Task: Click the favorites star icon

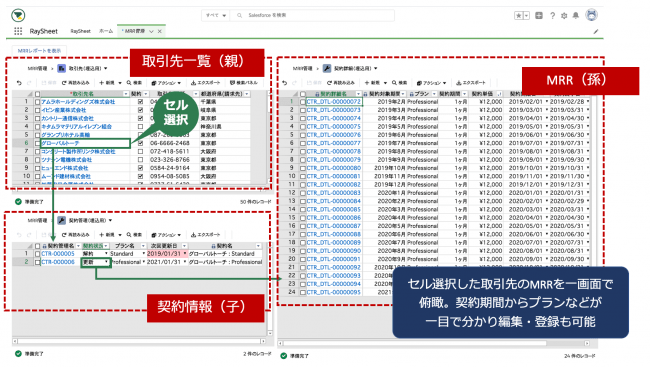Action: pyautogui.click(x=519, y=16)
